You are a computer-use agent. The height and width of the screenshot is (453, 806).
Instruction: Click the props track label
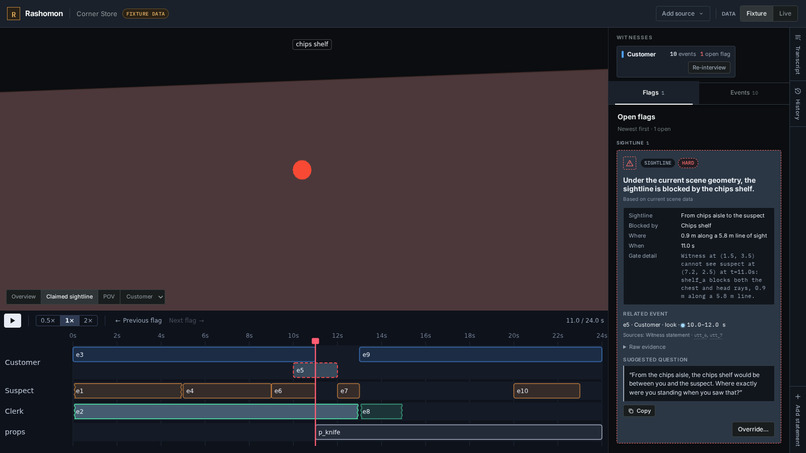tap(14, 432)
